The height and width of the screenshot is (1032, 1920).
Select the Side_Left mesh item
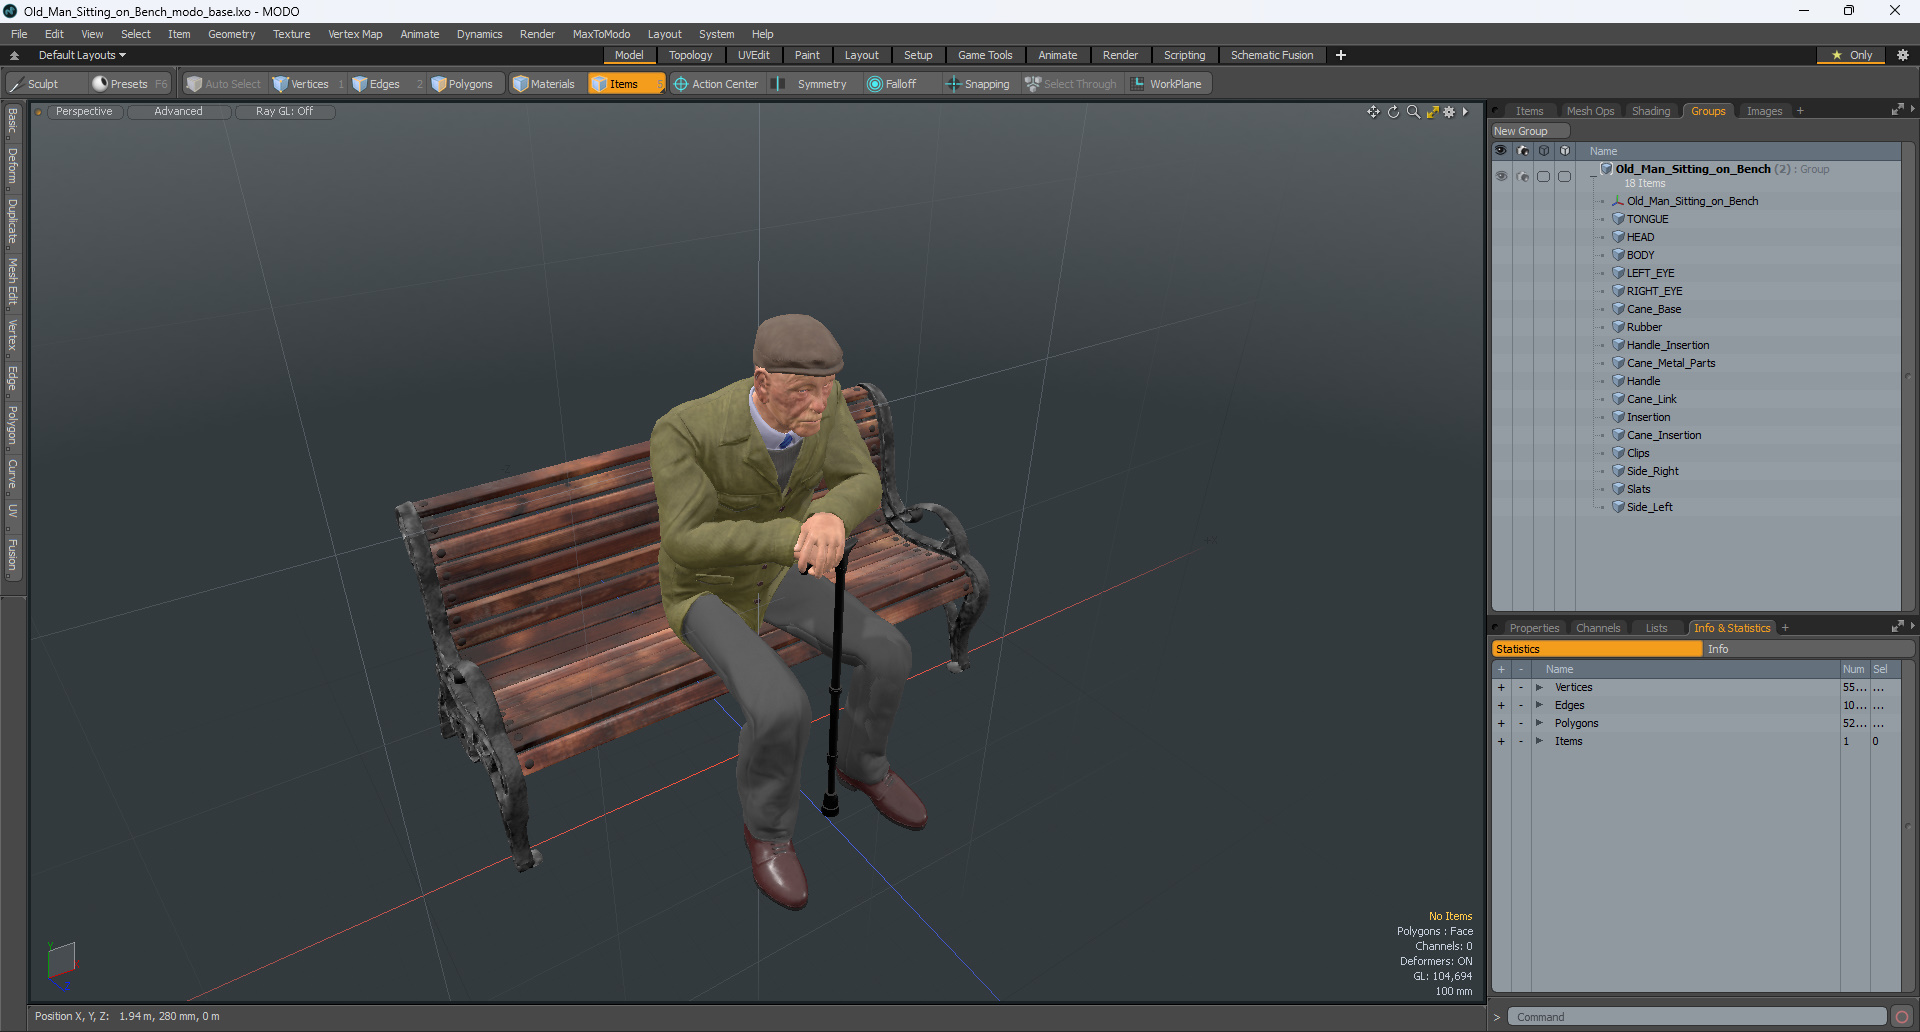pyautogui.click(x=1649, y=507)
